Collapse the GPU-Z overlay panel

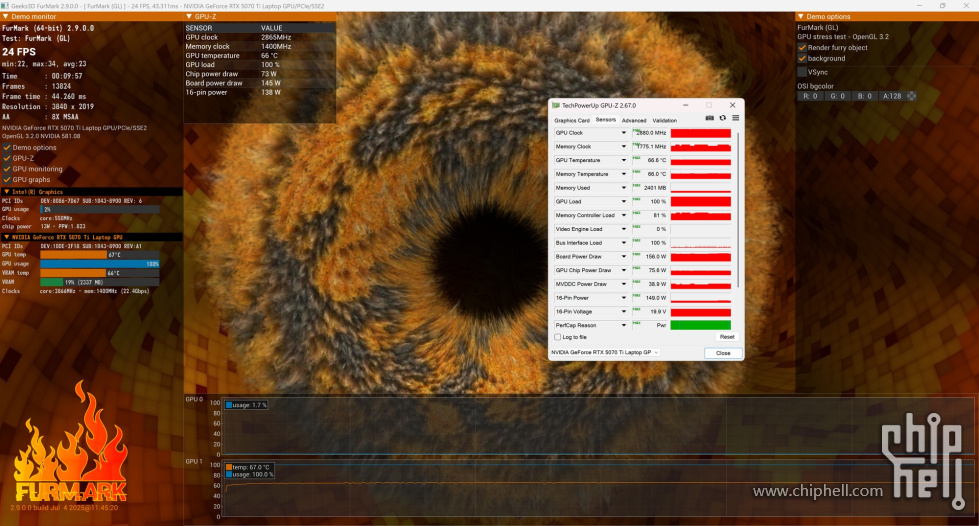click(x=189, y=17)
